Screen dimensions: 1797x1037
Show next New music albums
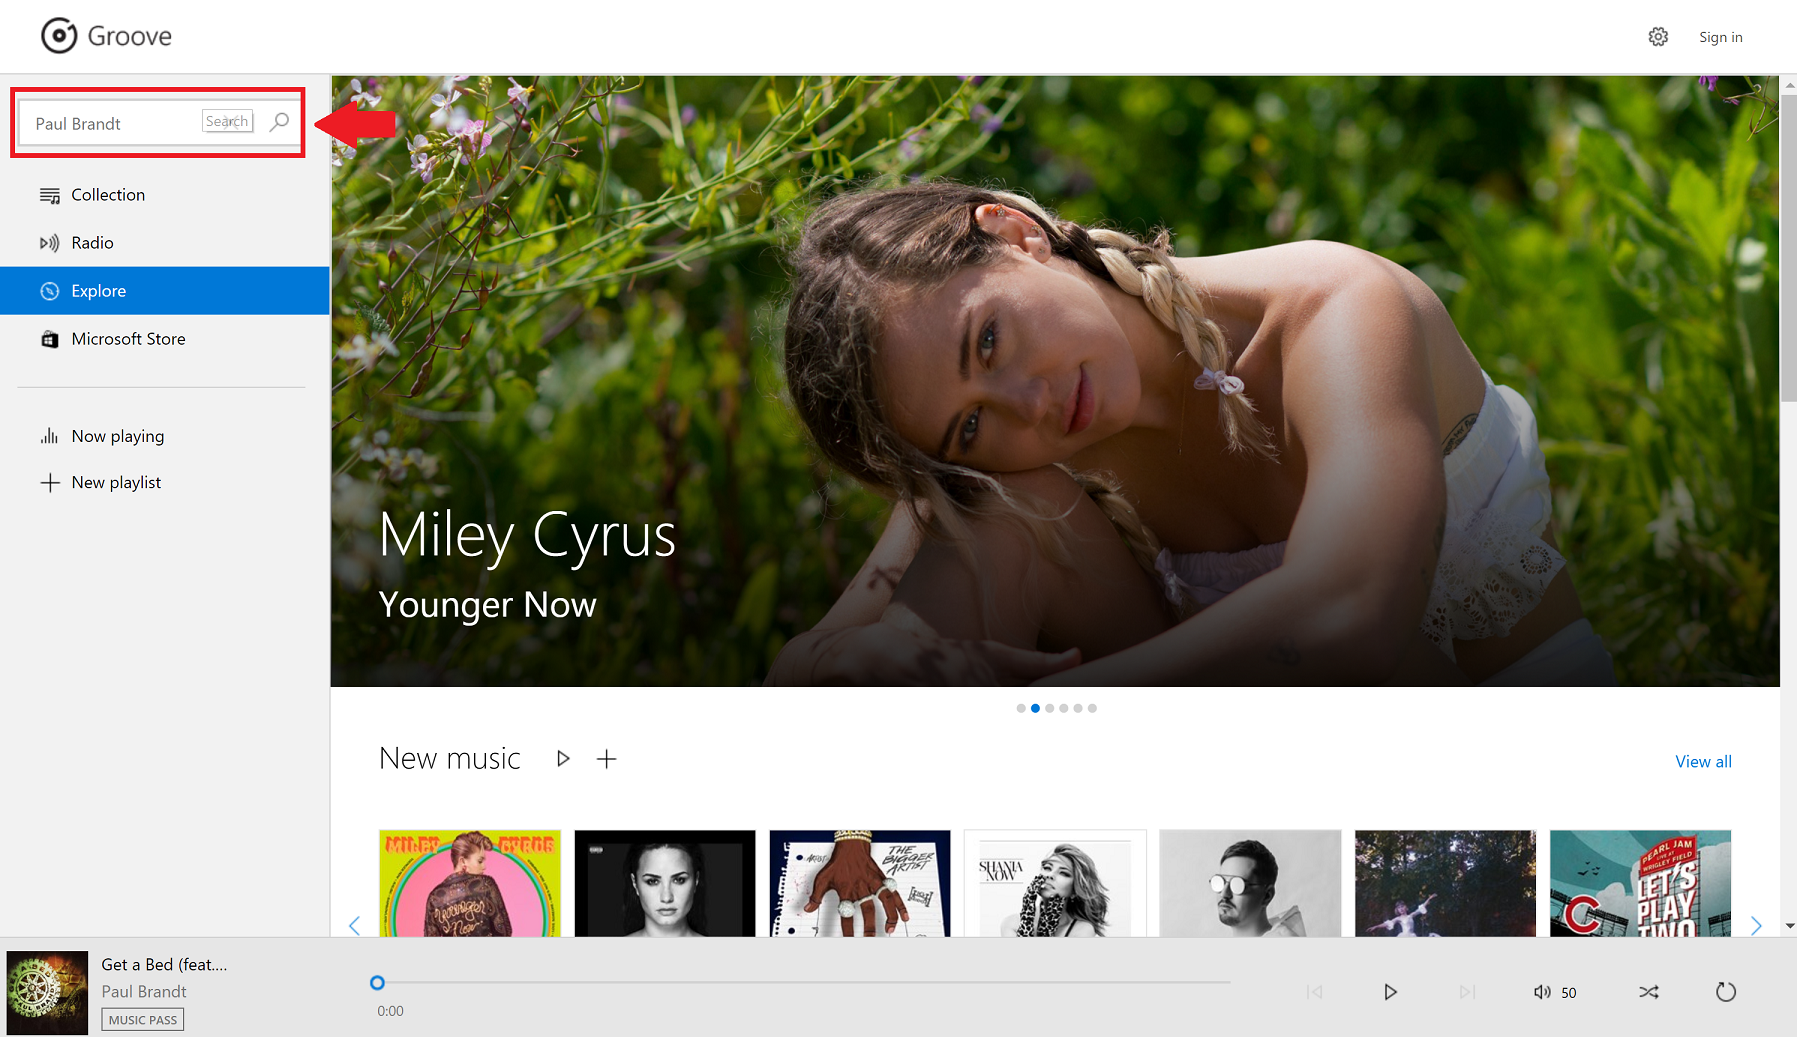point(1756,926)
